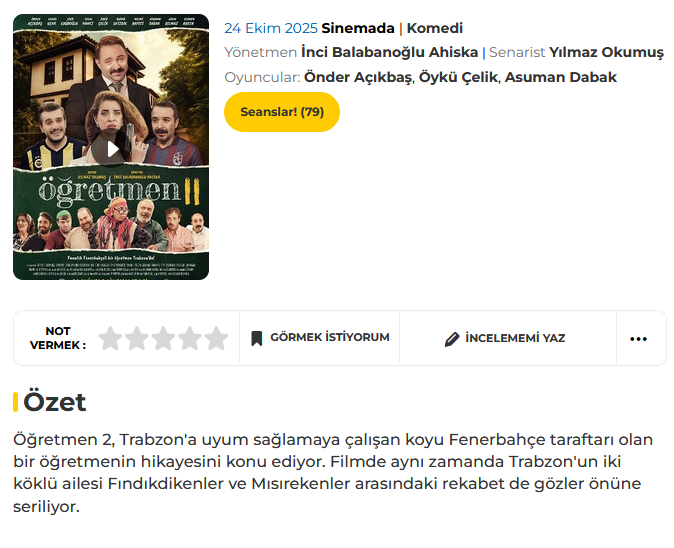View actor Önder Açıkbaş's profile
The image size is (674, 548).
coord(357,77)
